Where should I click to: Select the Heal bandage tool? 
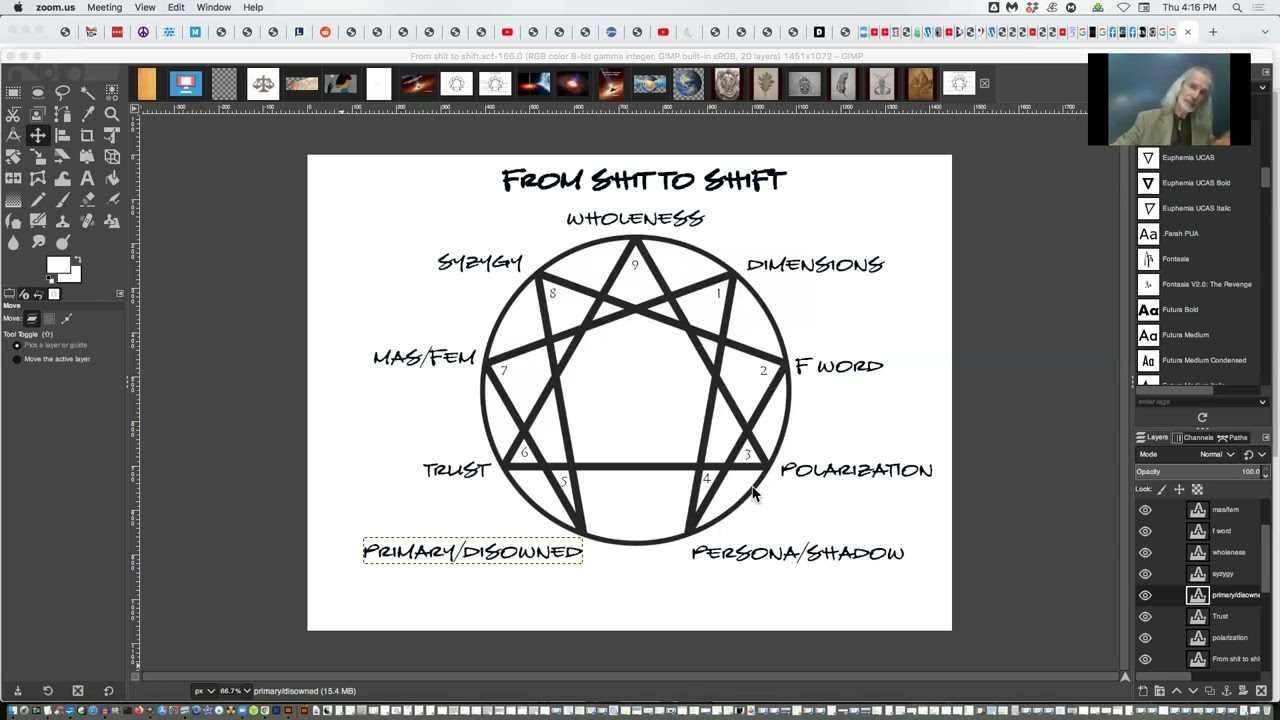[x=87, y=220]
